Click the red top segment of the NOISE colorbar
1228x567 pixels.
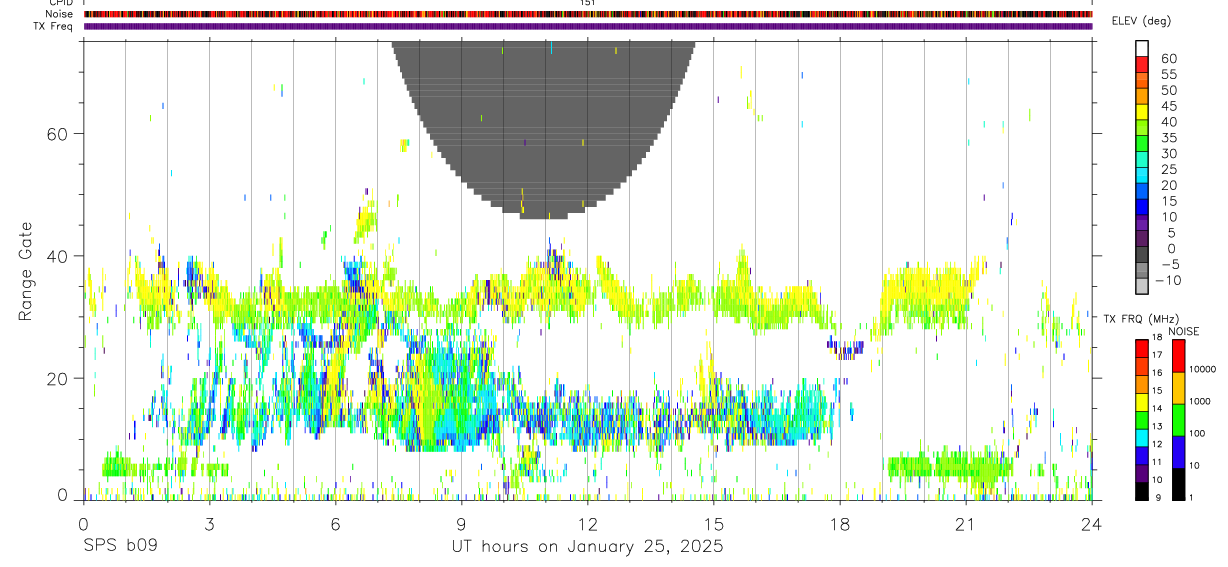(x=1178, y=356)
